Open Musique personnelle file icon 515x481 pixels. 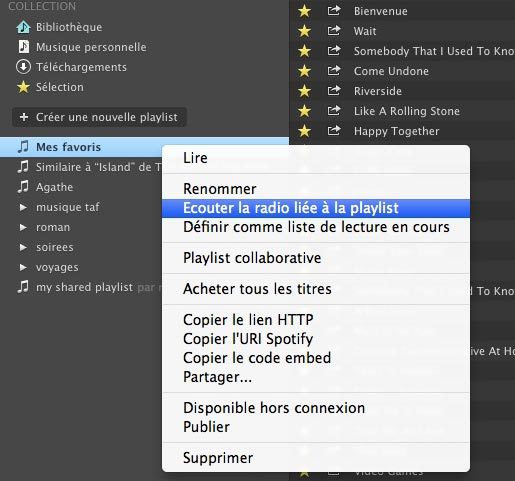coord(23,47)
